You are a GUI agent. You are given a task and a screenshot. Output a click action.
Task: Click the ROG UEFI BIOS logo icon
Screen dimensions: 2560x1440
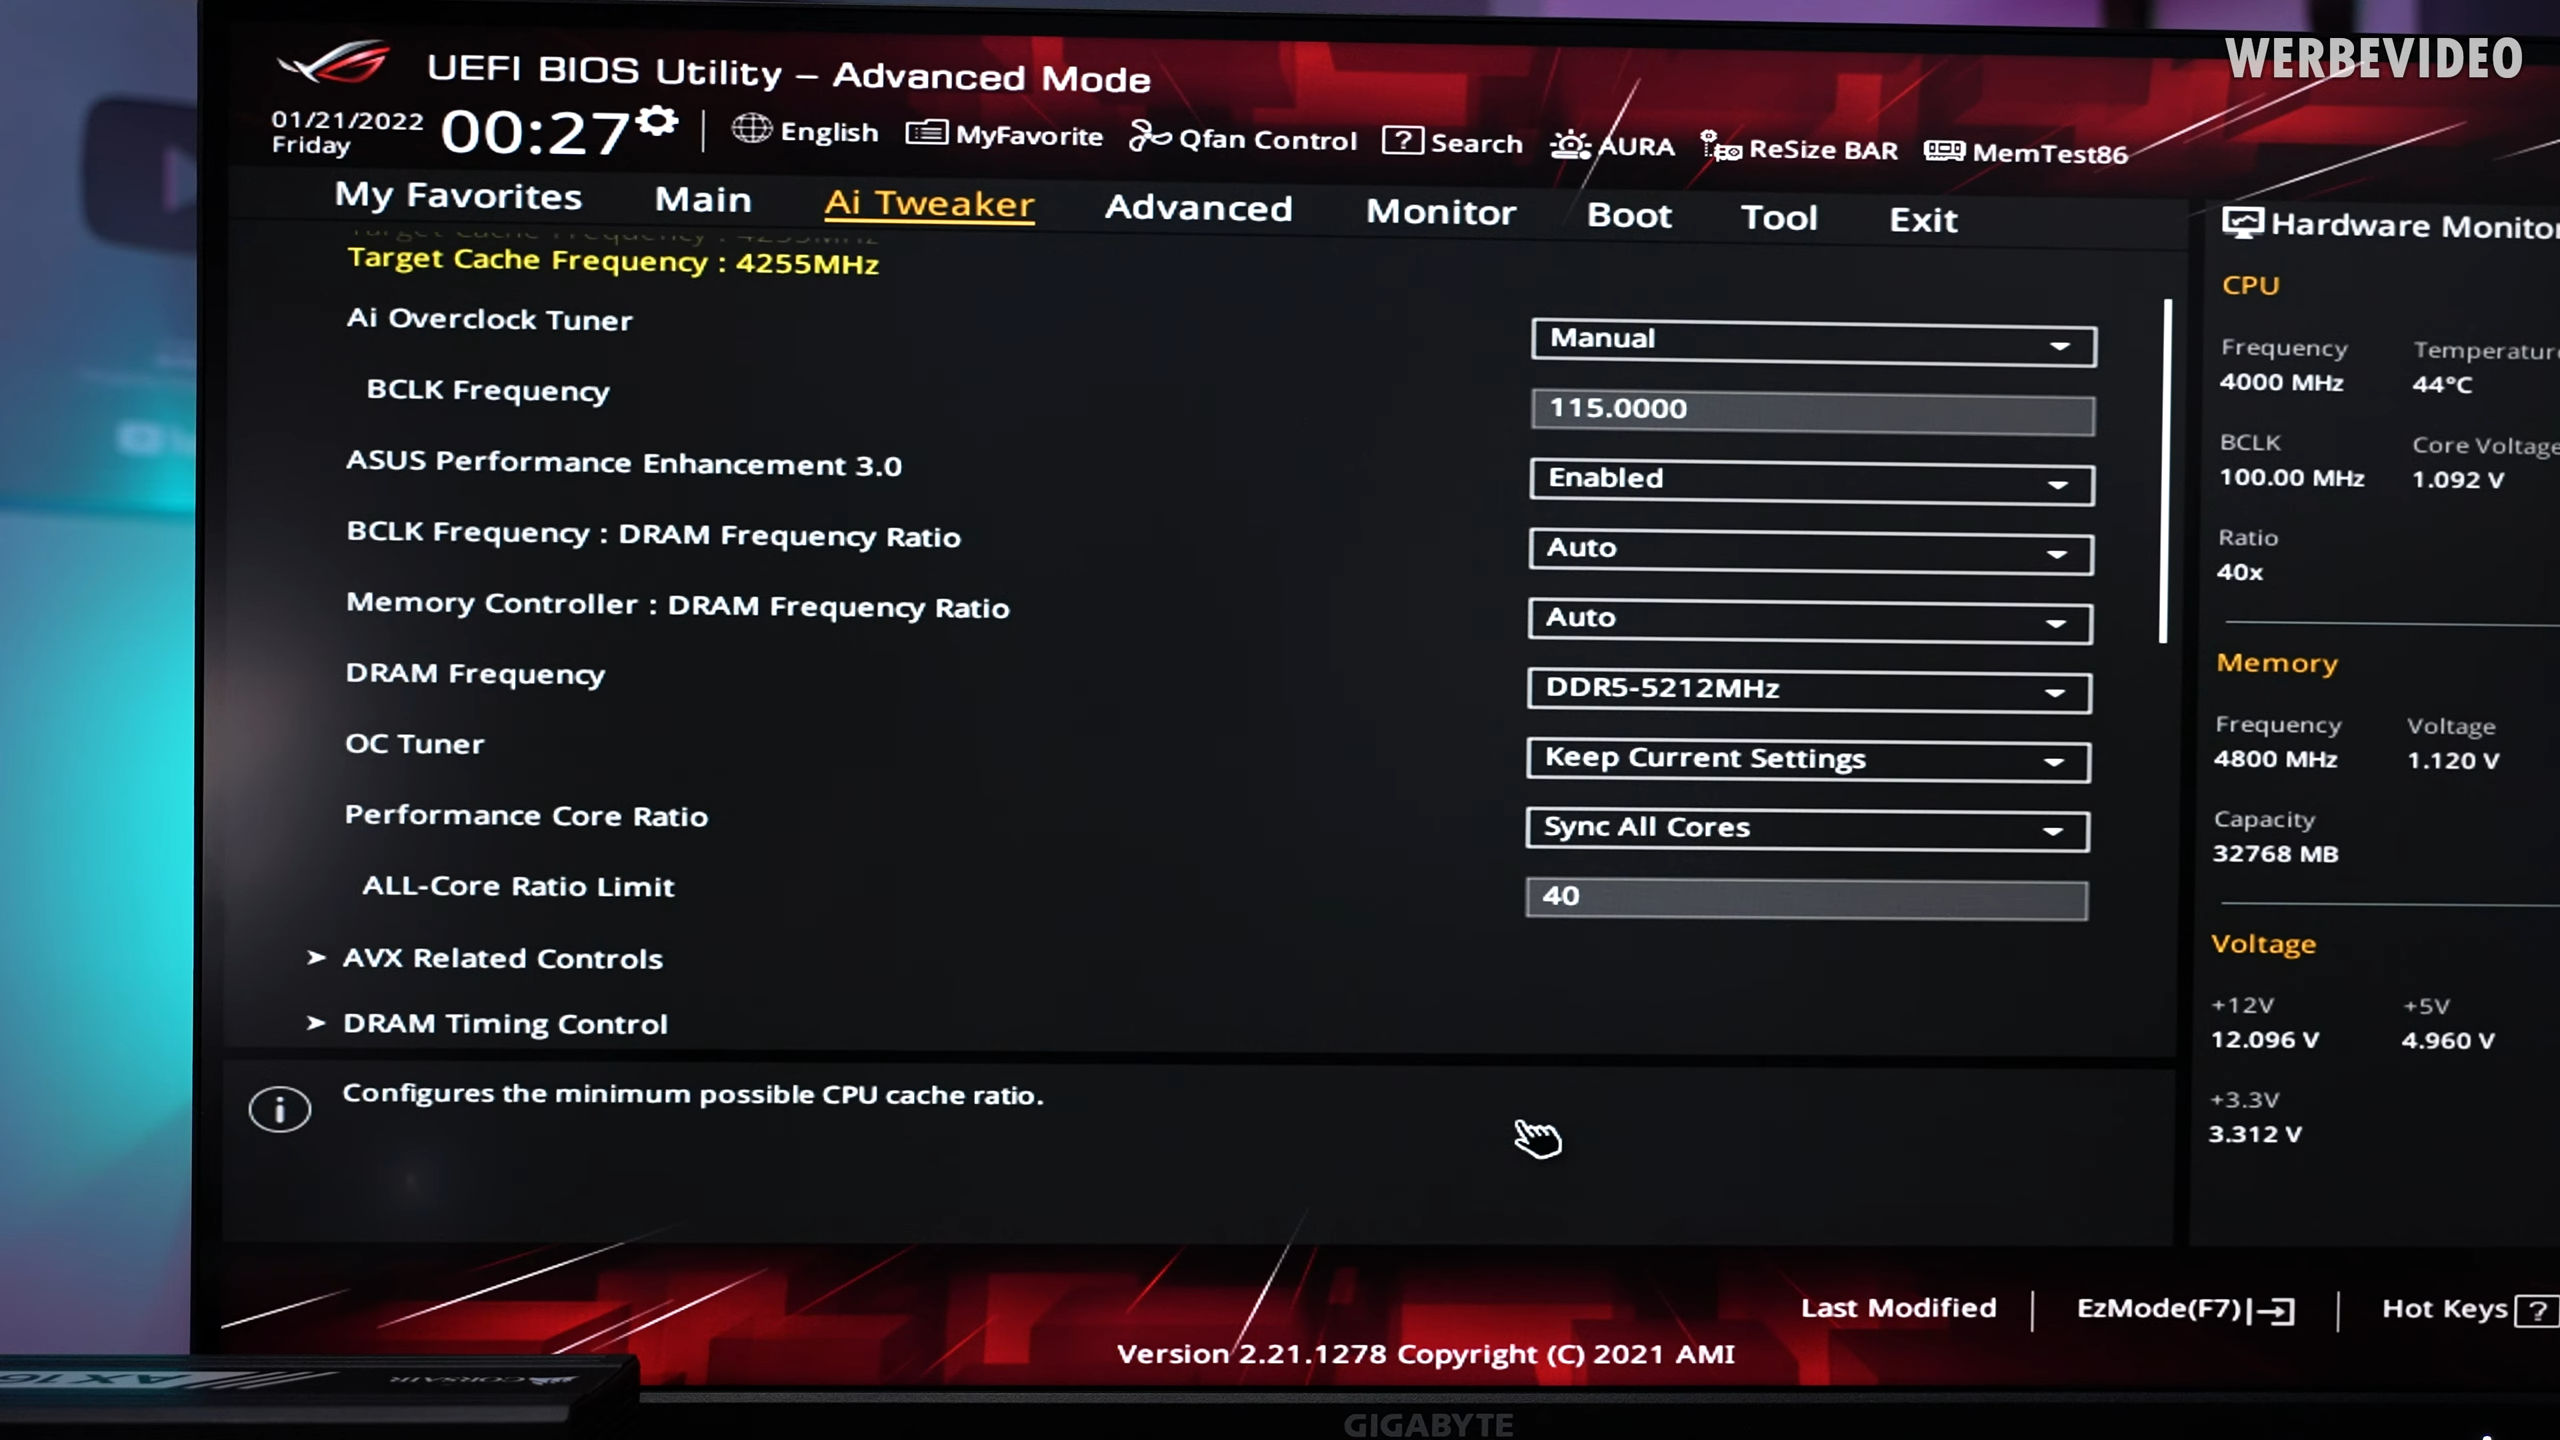click(332, 65)
